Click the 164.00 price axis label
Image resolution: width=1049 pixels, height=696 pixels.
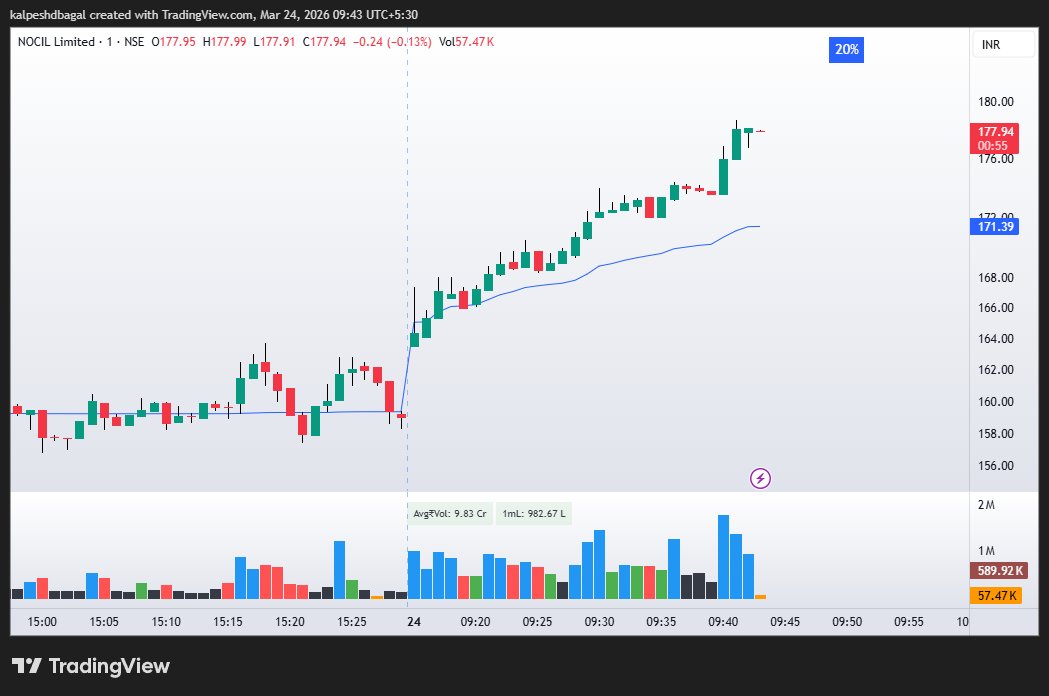tap(995, 339)
